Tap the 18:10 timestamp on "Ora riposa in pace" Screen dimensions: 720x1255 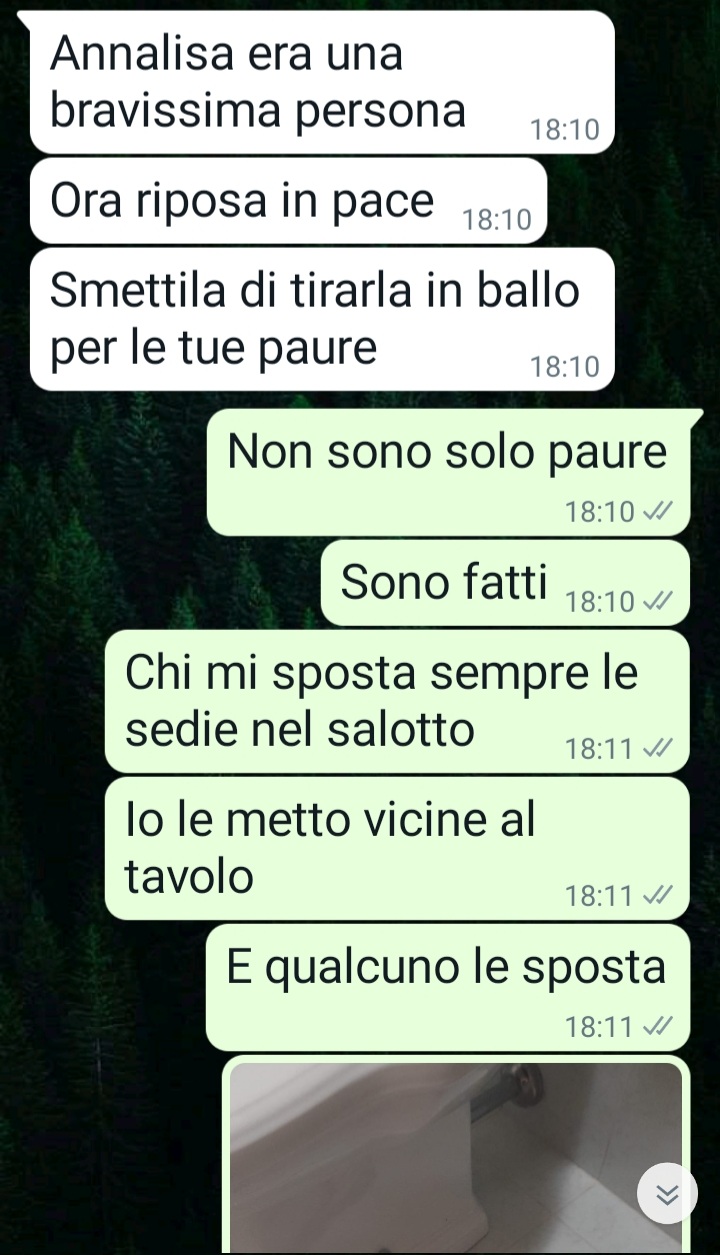pos(497,220)
